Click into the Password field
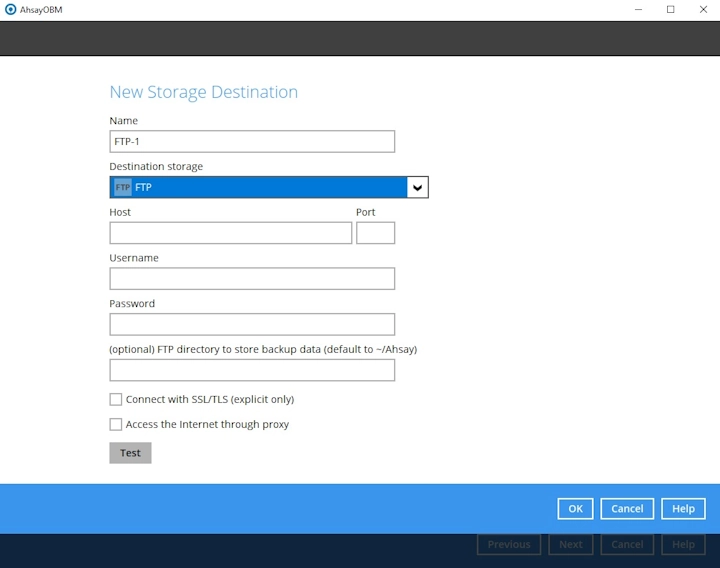The image size is (720, 568). [252, 324]
